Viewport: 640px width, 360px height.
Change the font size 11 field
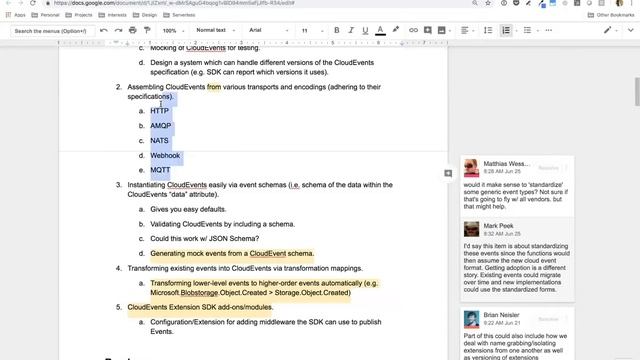[x=304, y=31]
